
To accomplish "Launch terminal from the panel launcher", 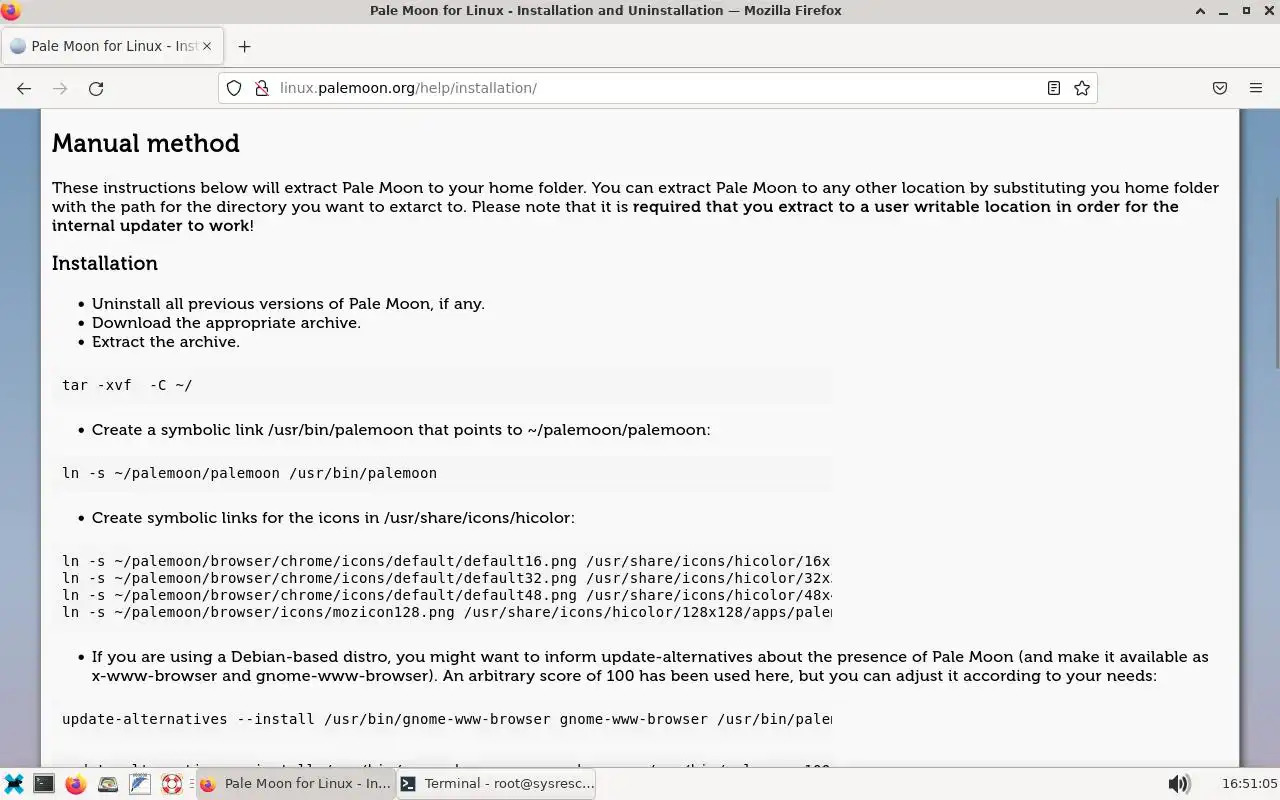I will (44, 784).
